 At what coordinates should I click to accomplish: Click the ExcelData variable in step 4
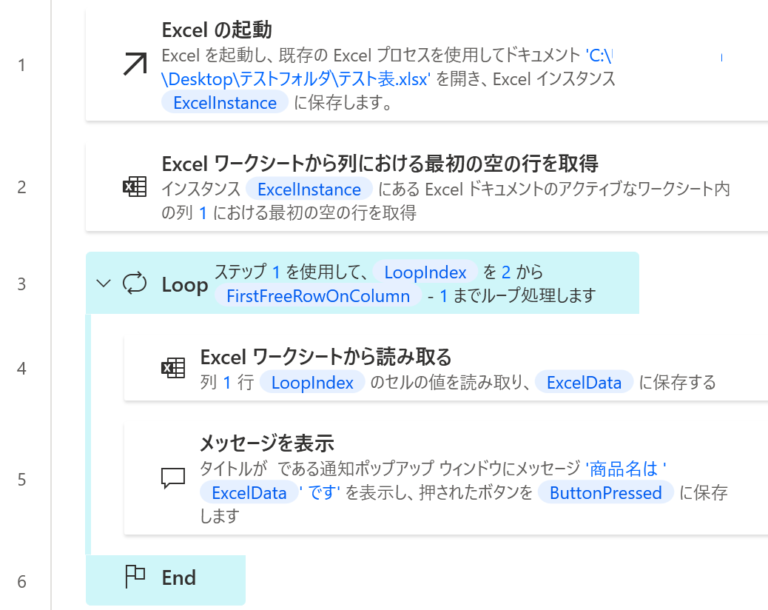(583, 382)
